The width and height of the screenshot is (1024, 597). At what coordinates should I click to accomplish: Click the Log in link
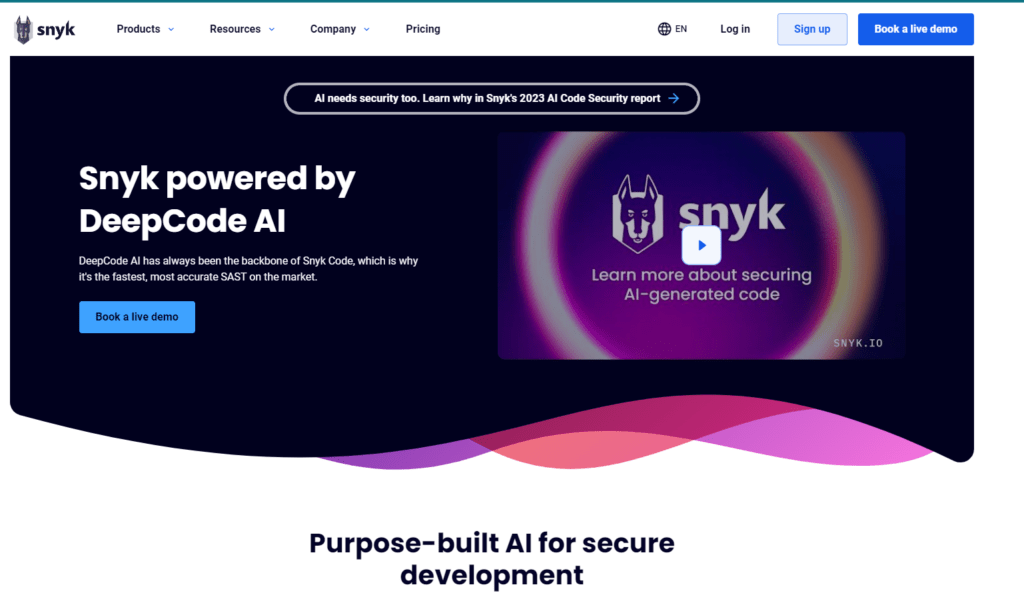pyautogui.click(x=735, y=29)
